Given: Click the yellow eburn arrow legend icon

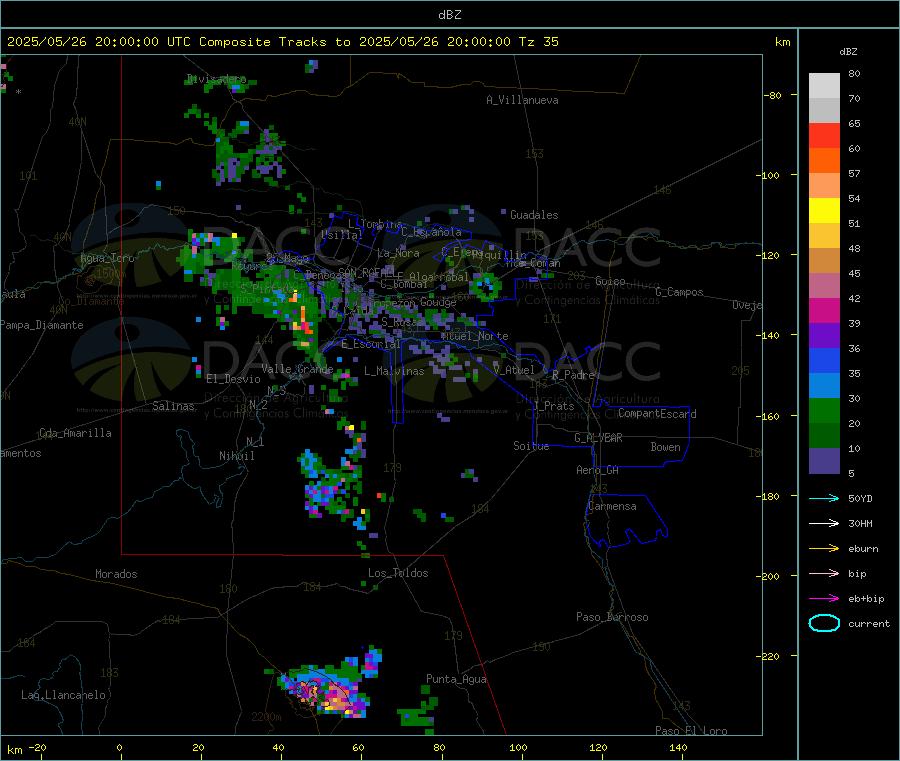Looking at the screenshot, I should tap(824, 549).
